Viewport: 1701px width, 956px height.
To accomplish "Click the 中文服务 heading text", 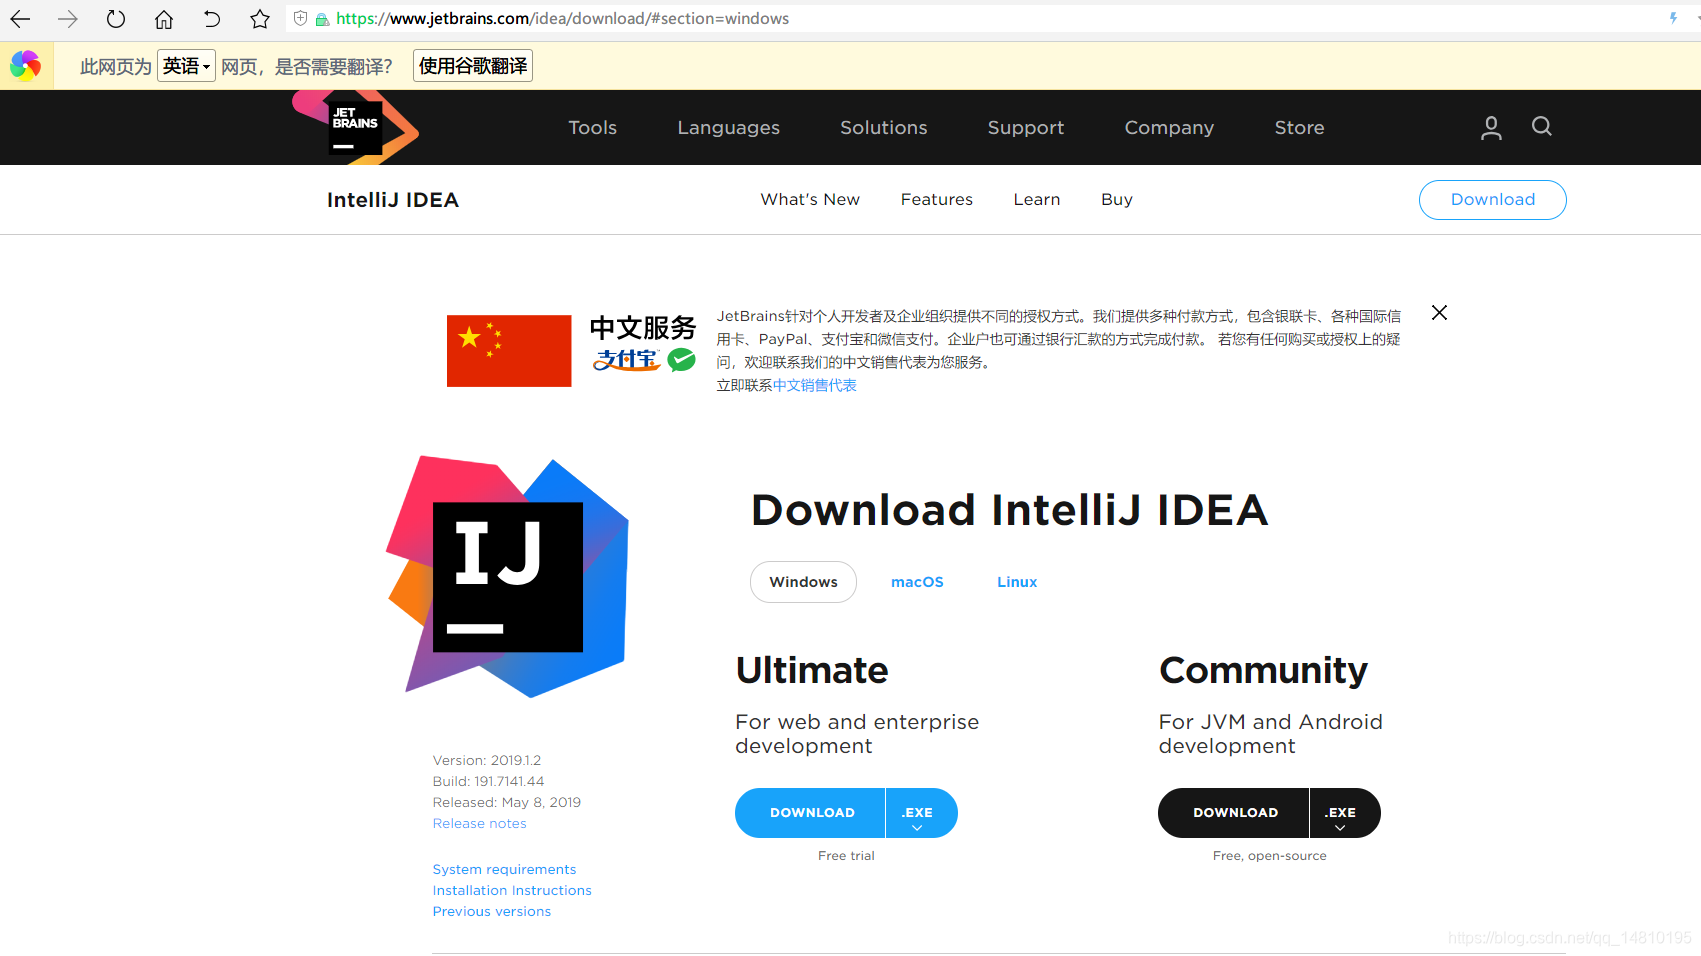I will 643,328.
